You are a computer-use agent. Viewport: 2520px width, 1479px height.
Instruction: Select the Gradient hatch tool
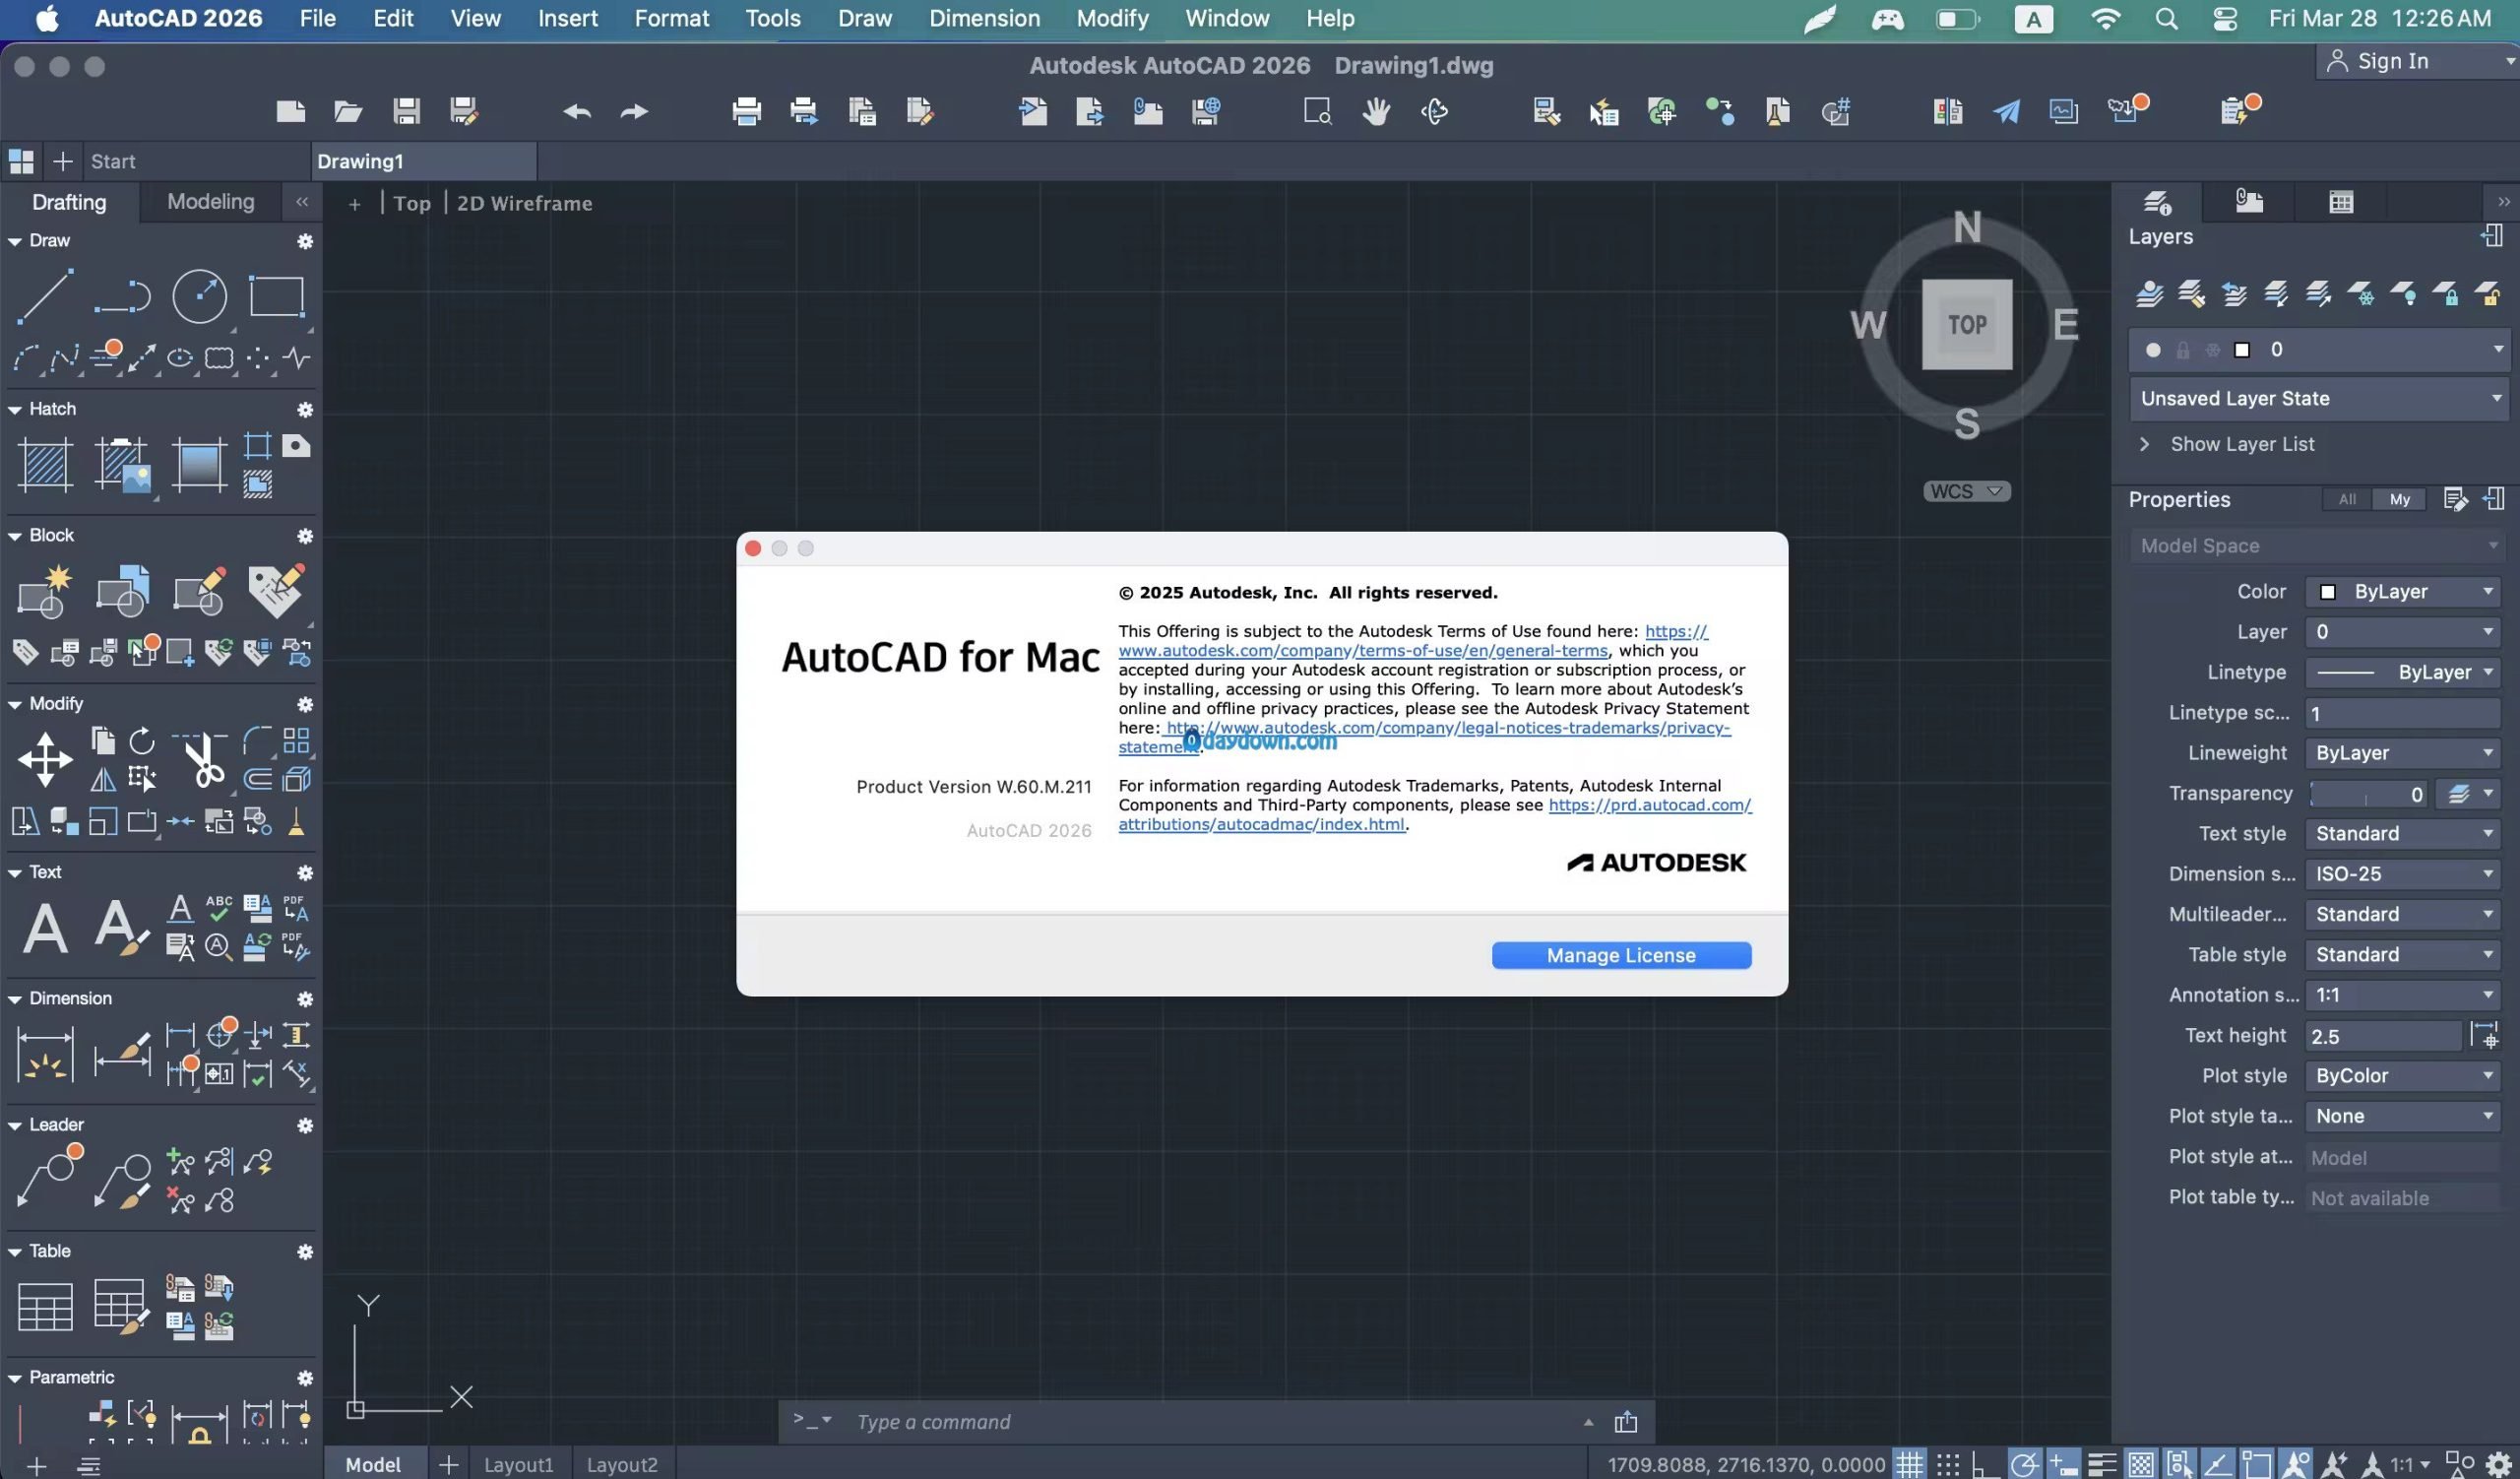pos(199,465)
